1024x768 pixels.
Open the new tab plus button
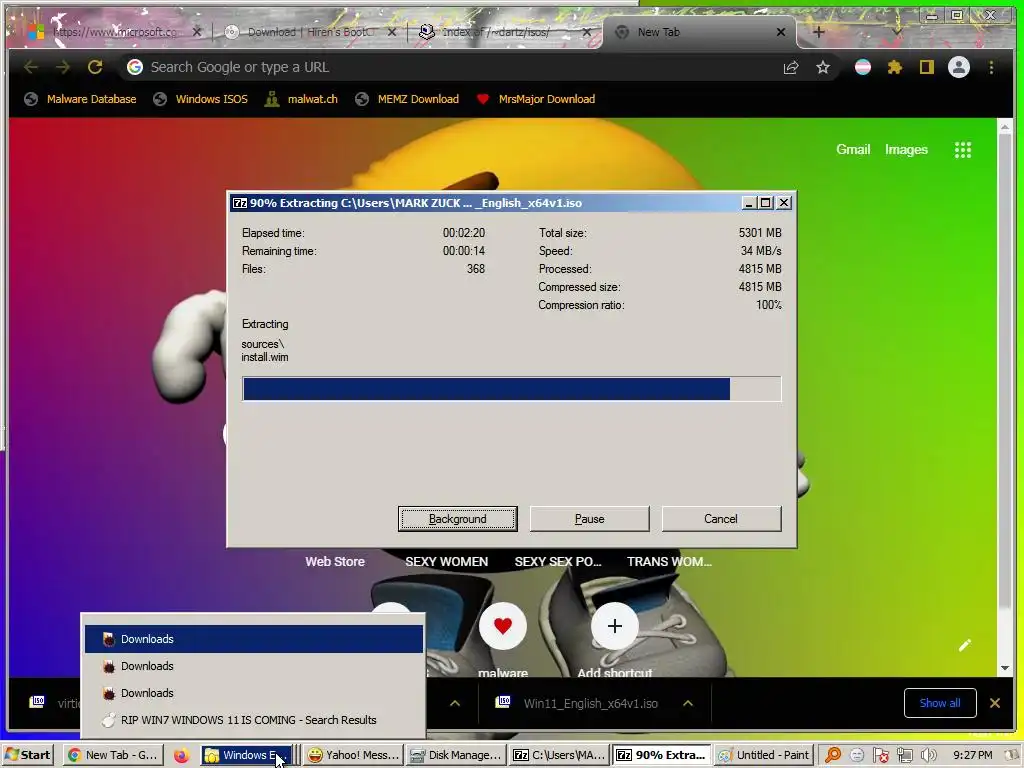(819, 32)
